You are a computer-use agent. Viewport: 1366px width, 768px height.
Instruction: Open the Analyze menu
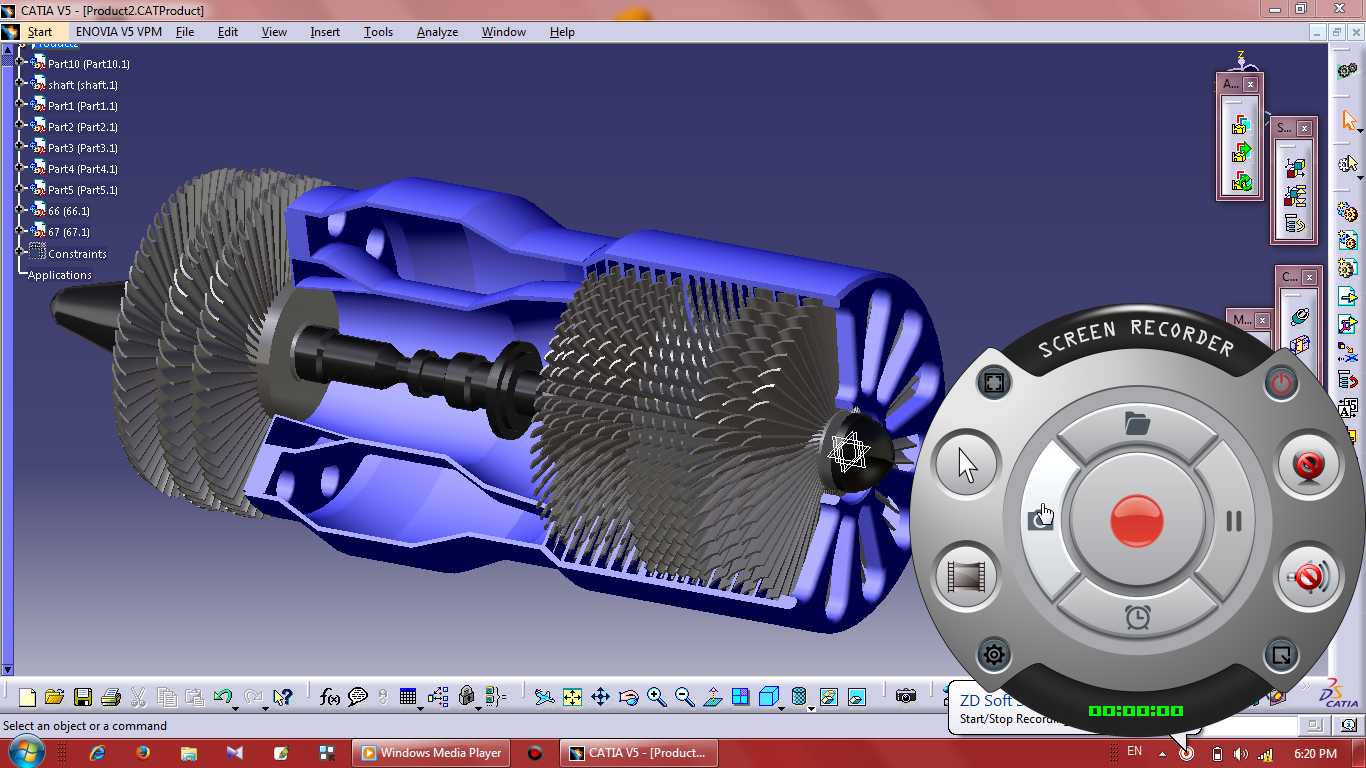point(437,32)
